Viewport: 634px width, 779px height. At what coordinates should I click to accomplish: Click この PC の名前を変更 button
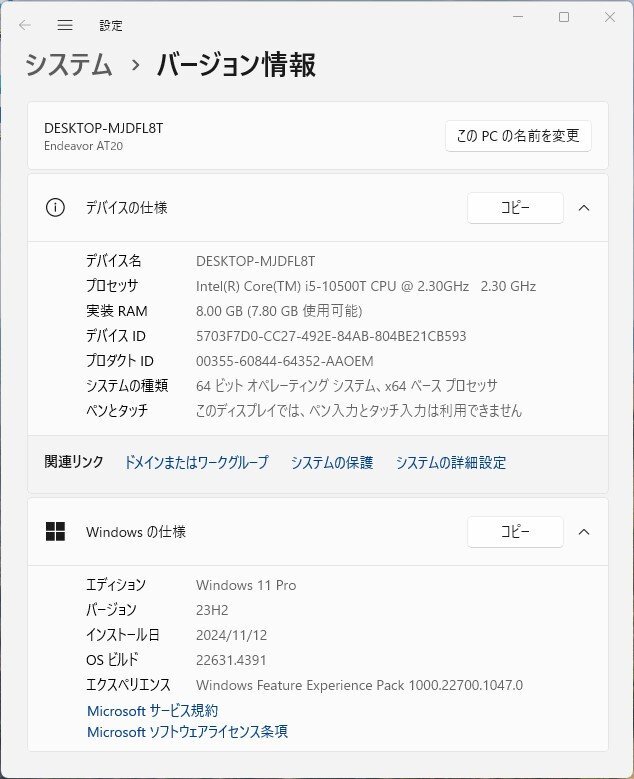[x=518, y=136]
